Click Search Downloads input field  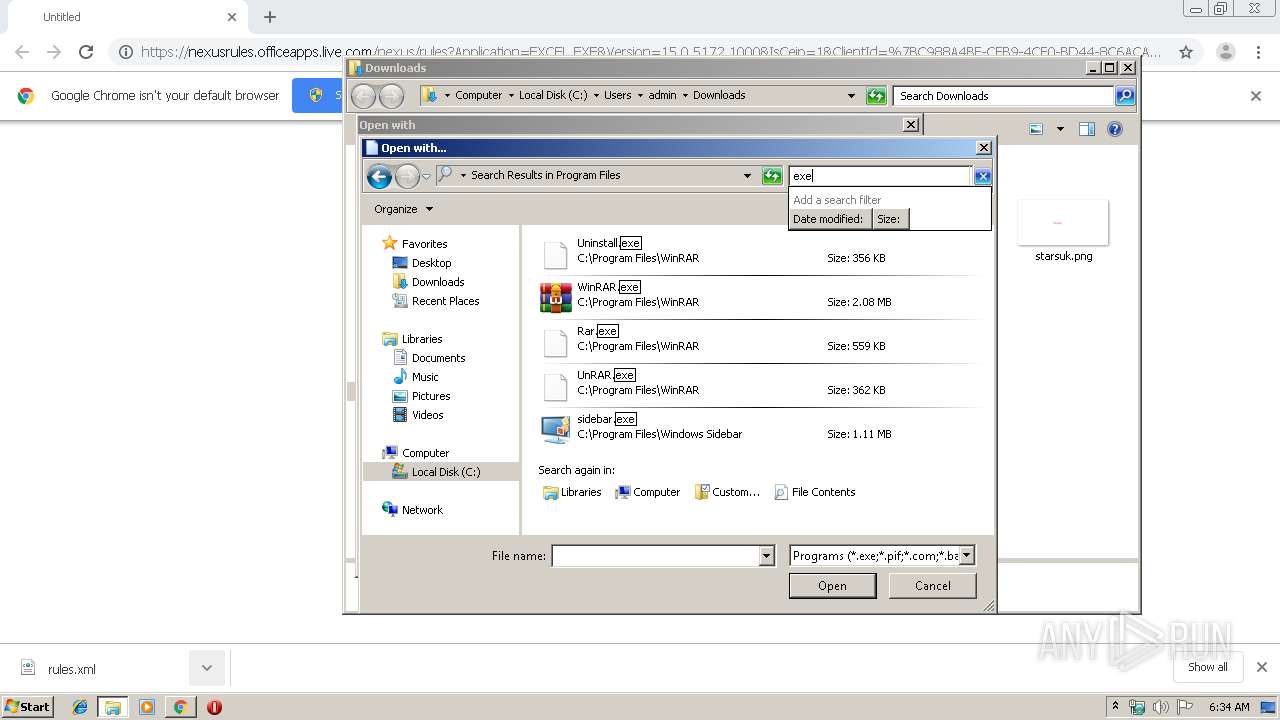pos(1004,96)
